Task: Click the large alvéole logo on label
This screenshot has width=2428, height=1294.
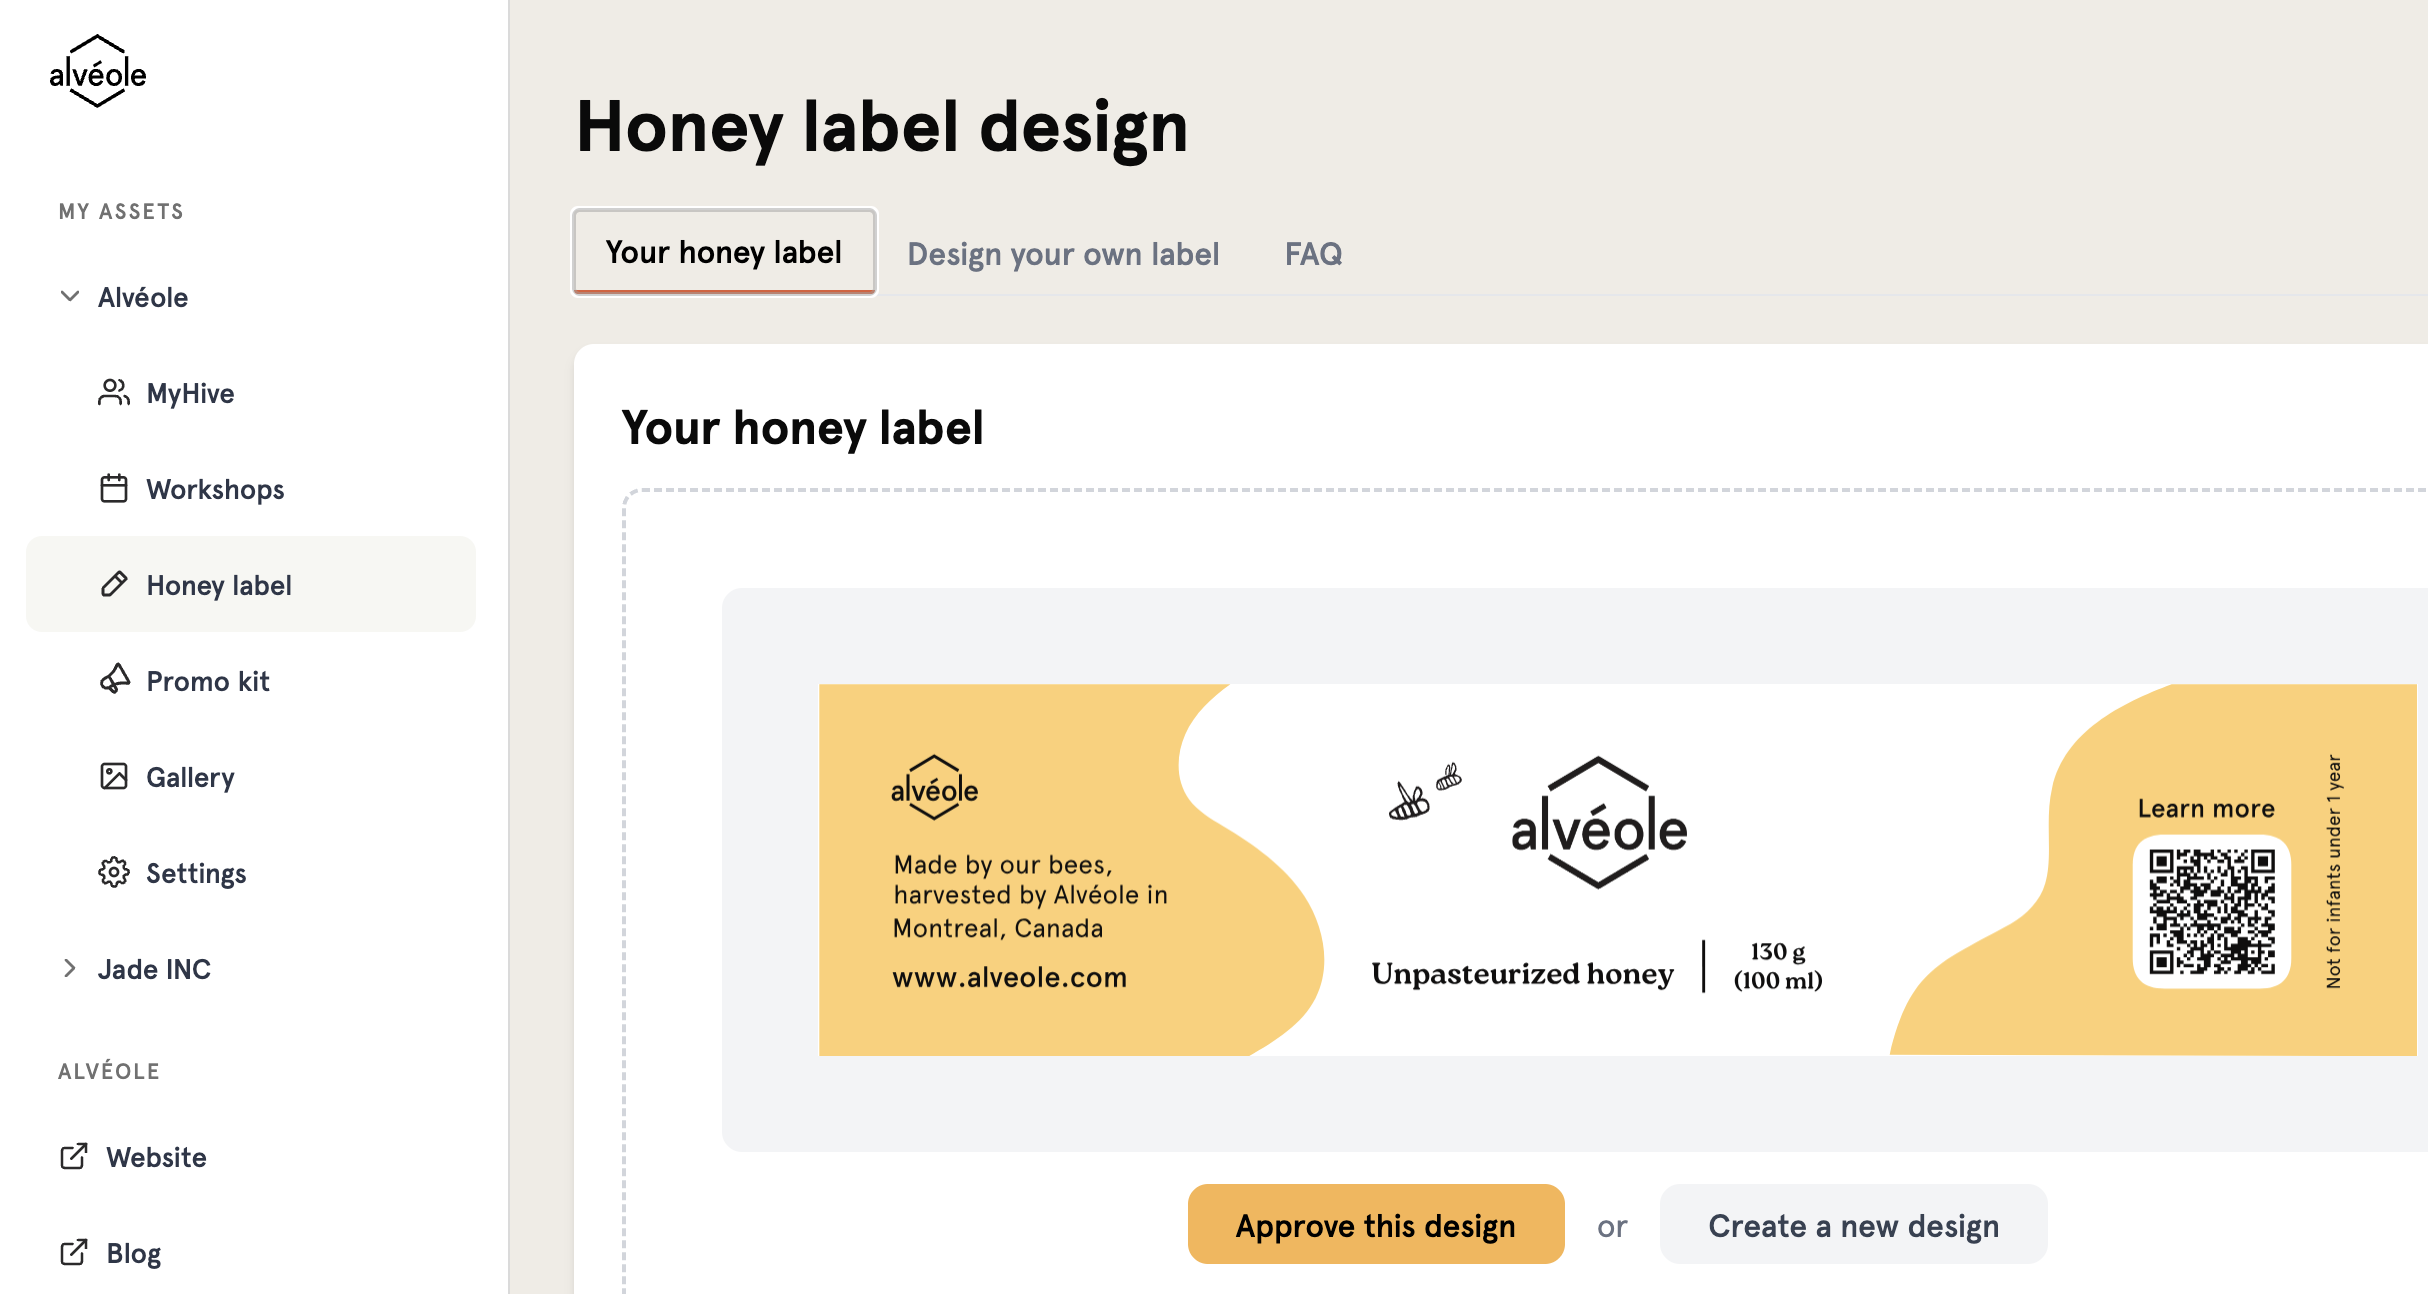Action: tap(1599, 823)
